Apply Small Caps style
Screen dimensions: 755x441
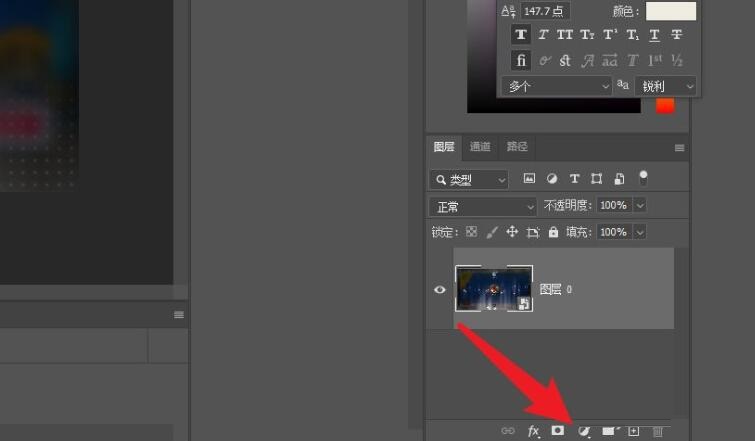(587, 35)
